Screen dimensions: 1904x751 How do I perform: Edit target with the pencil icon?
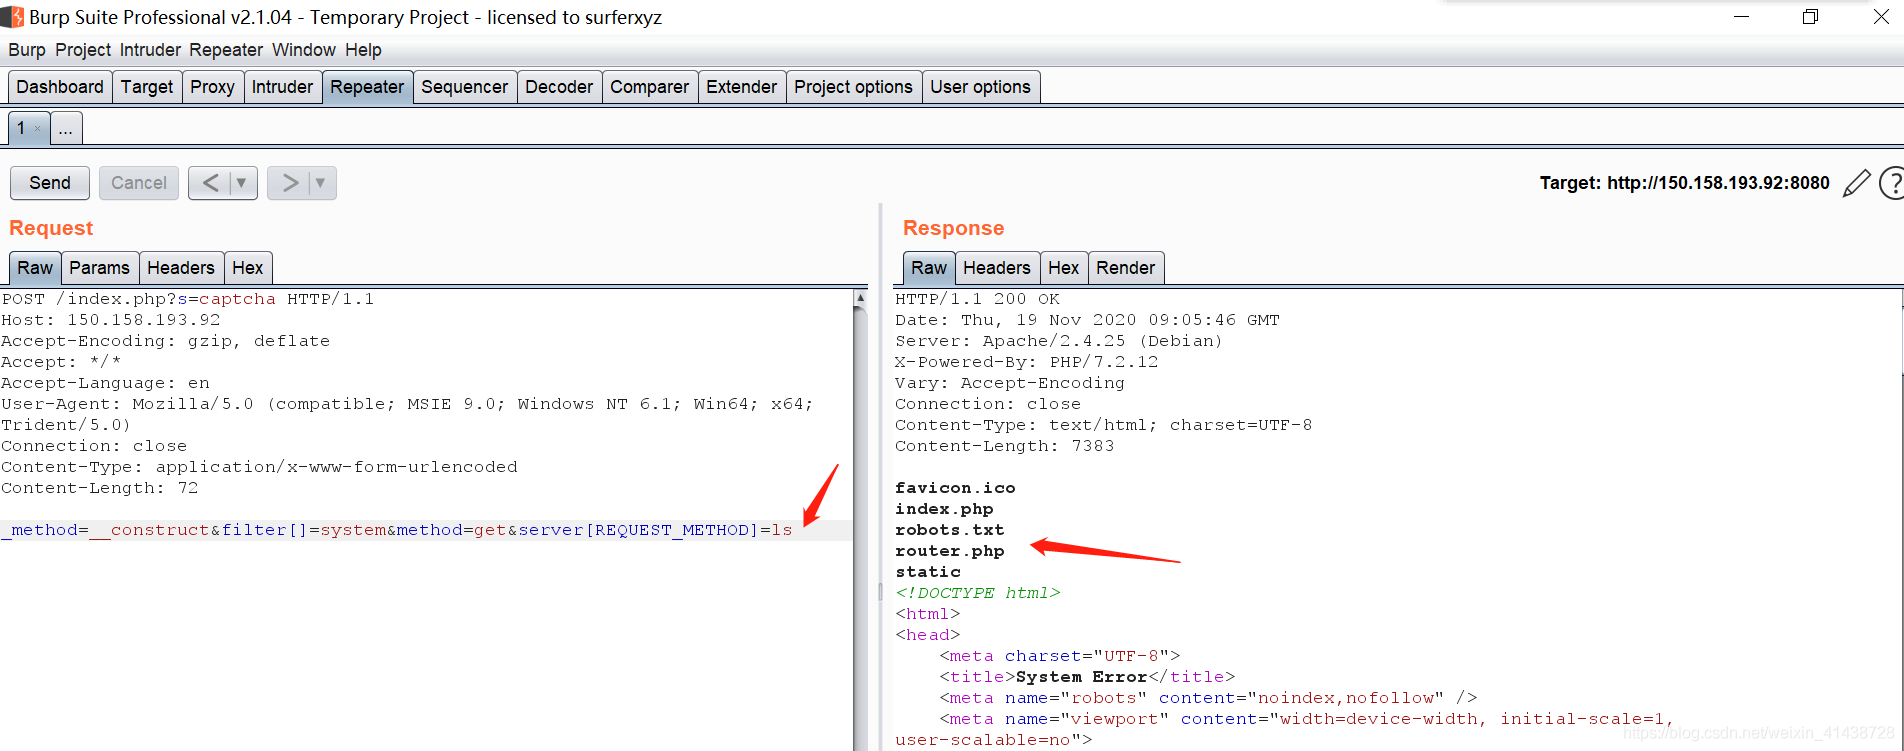pyautogui.click(x=1856, y=183)
